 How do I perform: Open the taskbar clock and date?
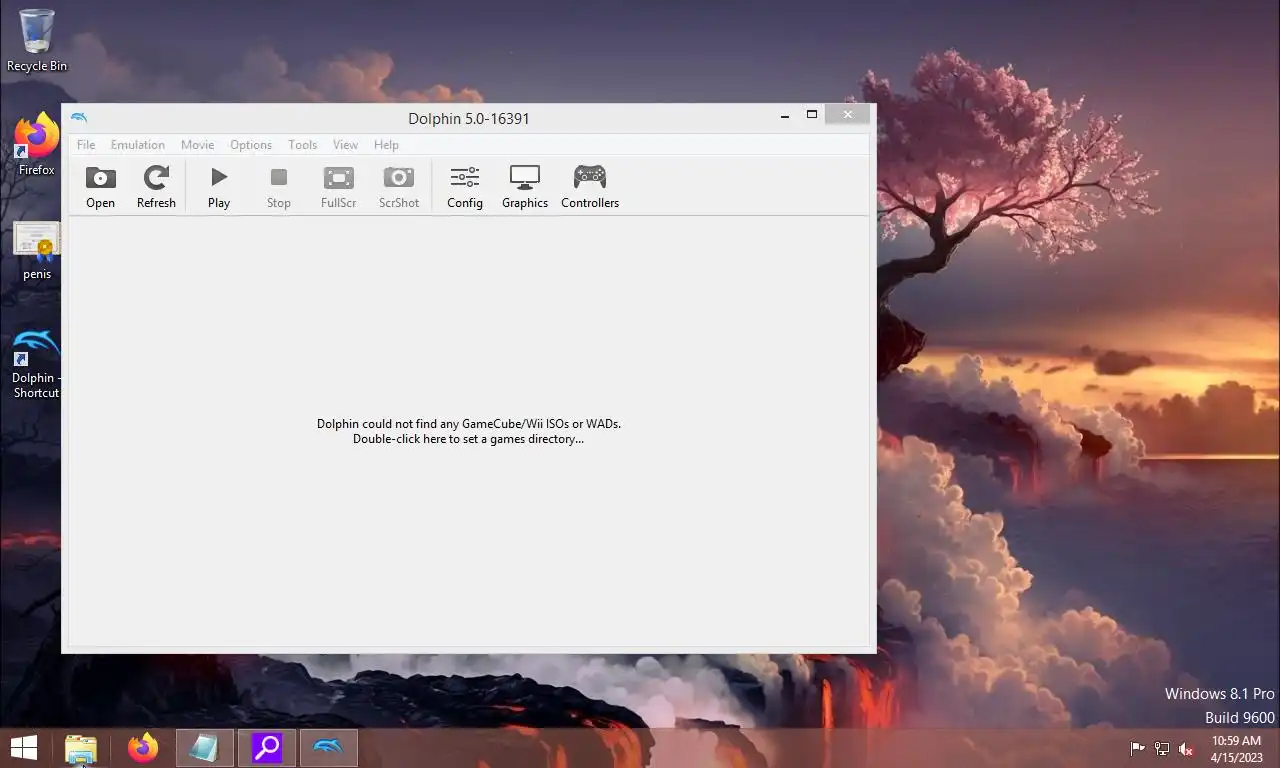(1235, 748)
